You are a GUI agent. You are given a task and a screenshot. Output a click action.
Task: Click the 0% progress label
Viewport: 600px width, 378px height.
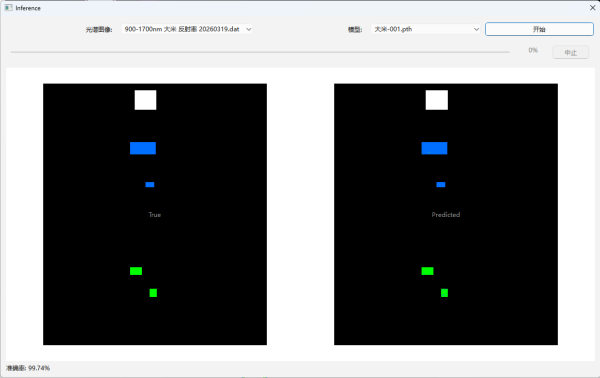pos(533,50)
